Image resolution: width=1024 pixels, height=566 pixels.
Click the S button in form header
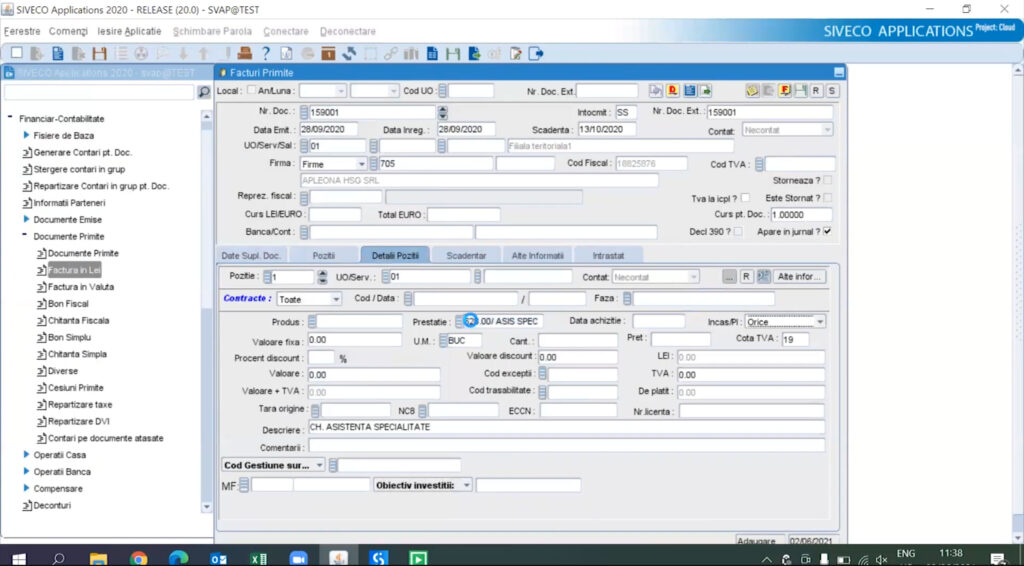(x=831, y=91)
